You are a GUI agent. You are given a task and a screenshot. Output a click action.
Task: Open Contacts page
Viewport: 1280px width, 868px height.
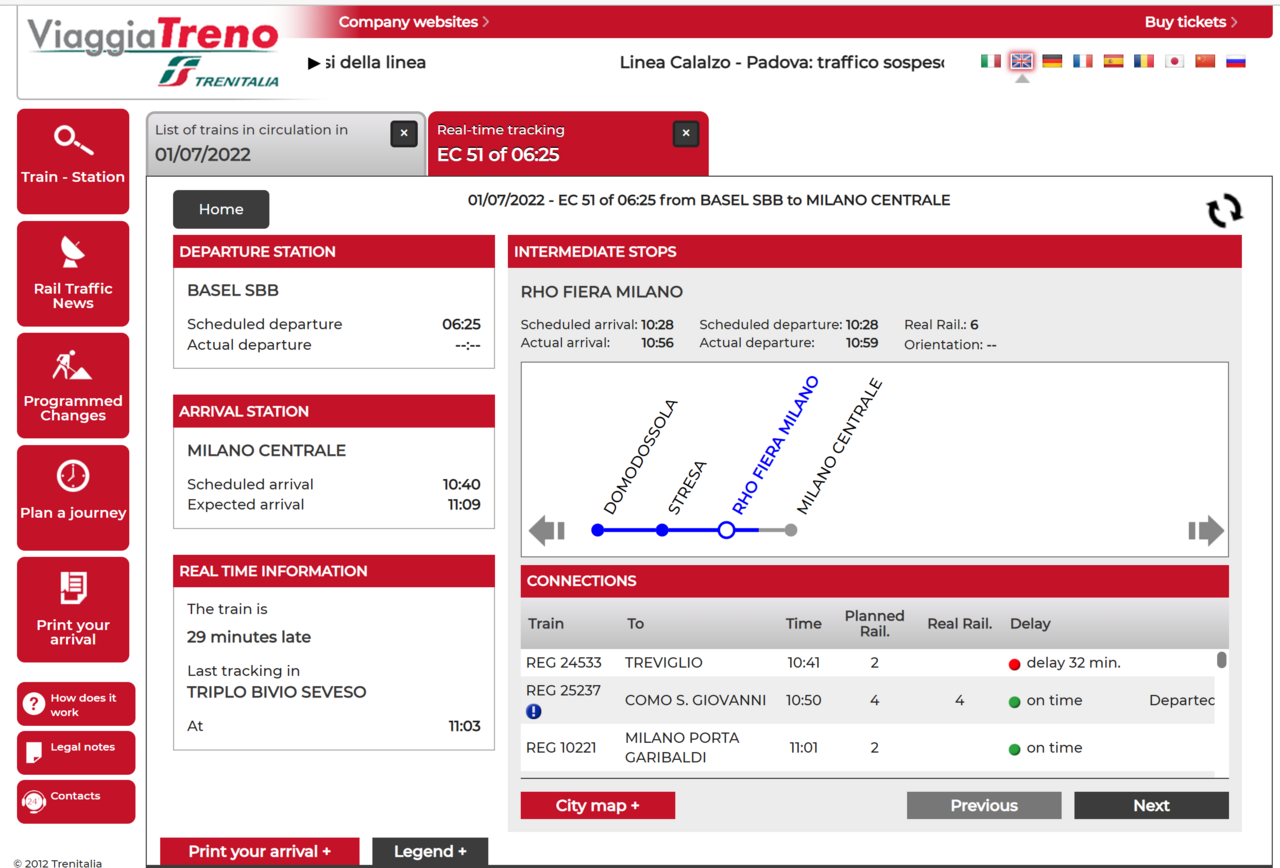[76, 802]
